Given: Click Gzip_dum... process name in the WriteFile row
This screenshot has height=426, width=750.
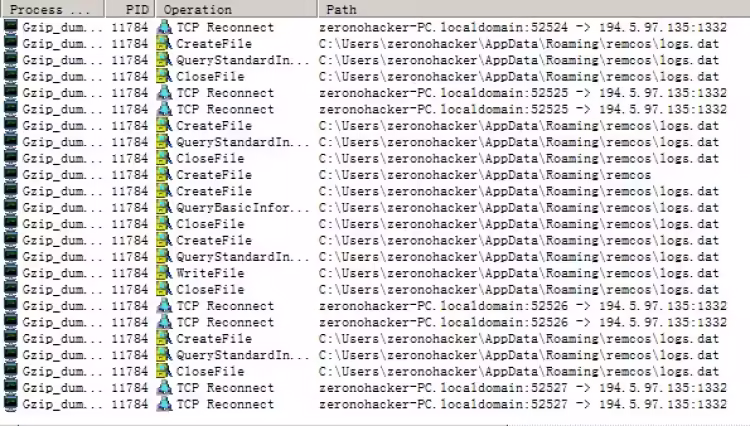Looking at the screenshot, I should [62, 273].
